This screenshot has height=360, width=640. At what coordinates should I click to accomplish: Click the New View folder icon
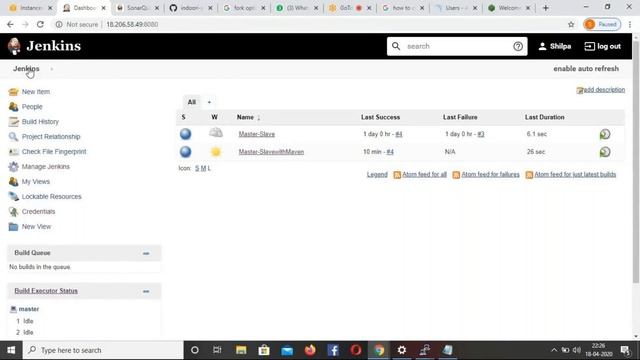[13, 227]
